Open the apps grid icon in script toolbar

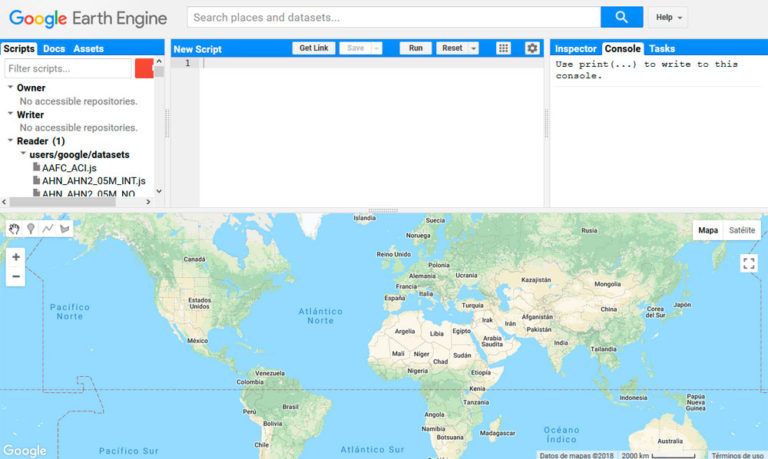click(503, 48)
